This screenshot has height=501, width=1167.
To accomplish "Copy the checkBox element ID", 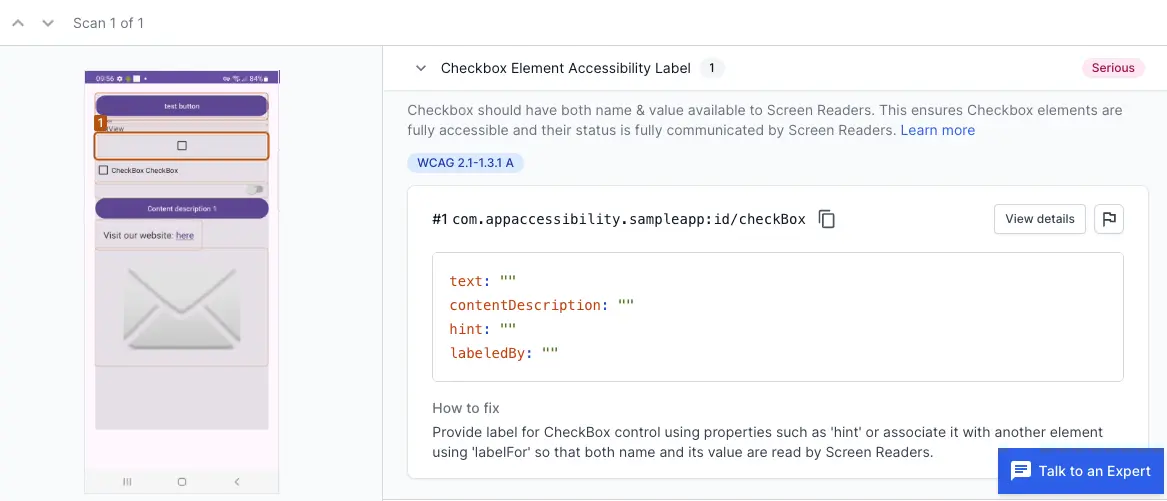I will pyautogui.click(x=827, y=219).
